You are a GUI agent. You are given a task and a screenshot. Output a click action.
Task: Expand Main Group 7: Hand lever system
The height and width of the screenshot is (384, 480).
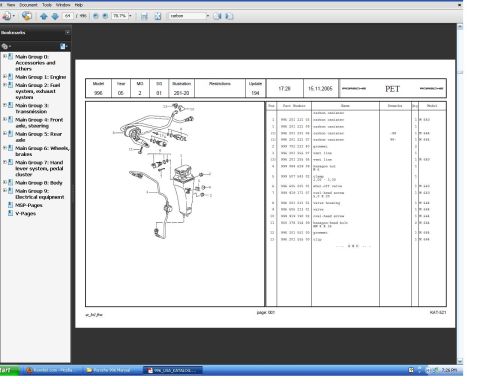point(5,162)
